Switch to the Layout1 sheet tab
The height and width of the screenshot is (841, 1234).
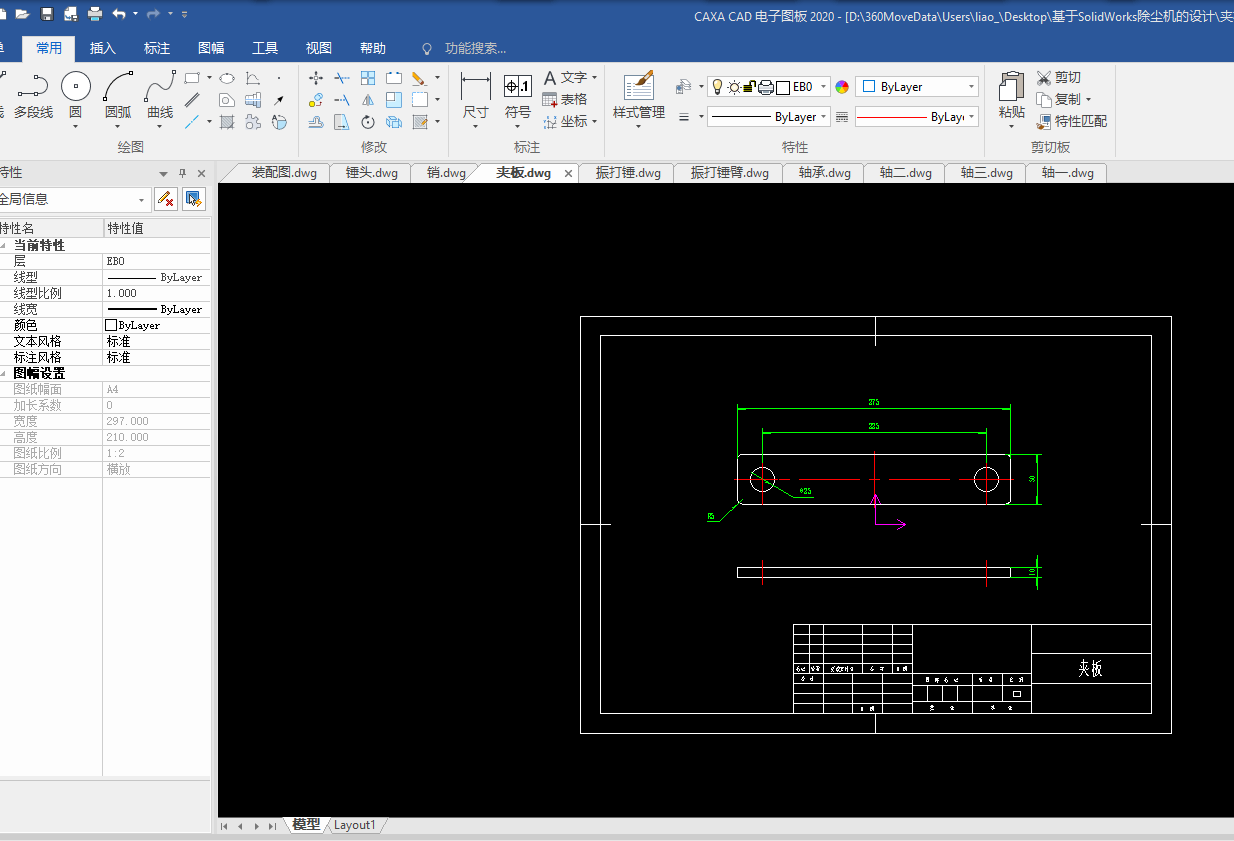[x=354, y=825]
